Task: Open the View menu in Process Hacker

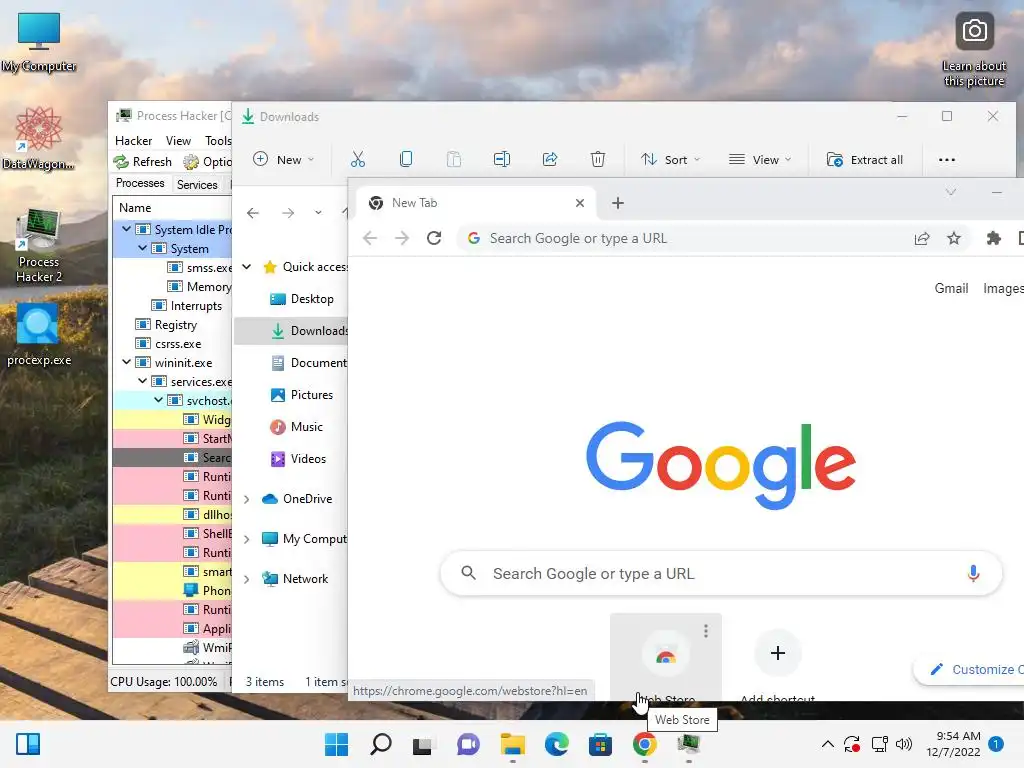Action: tap(178, 141)
